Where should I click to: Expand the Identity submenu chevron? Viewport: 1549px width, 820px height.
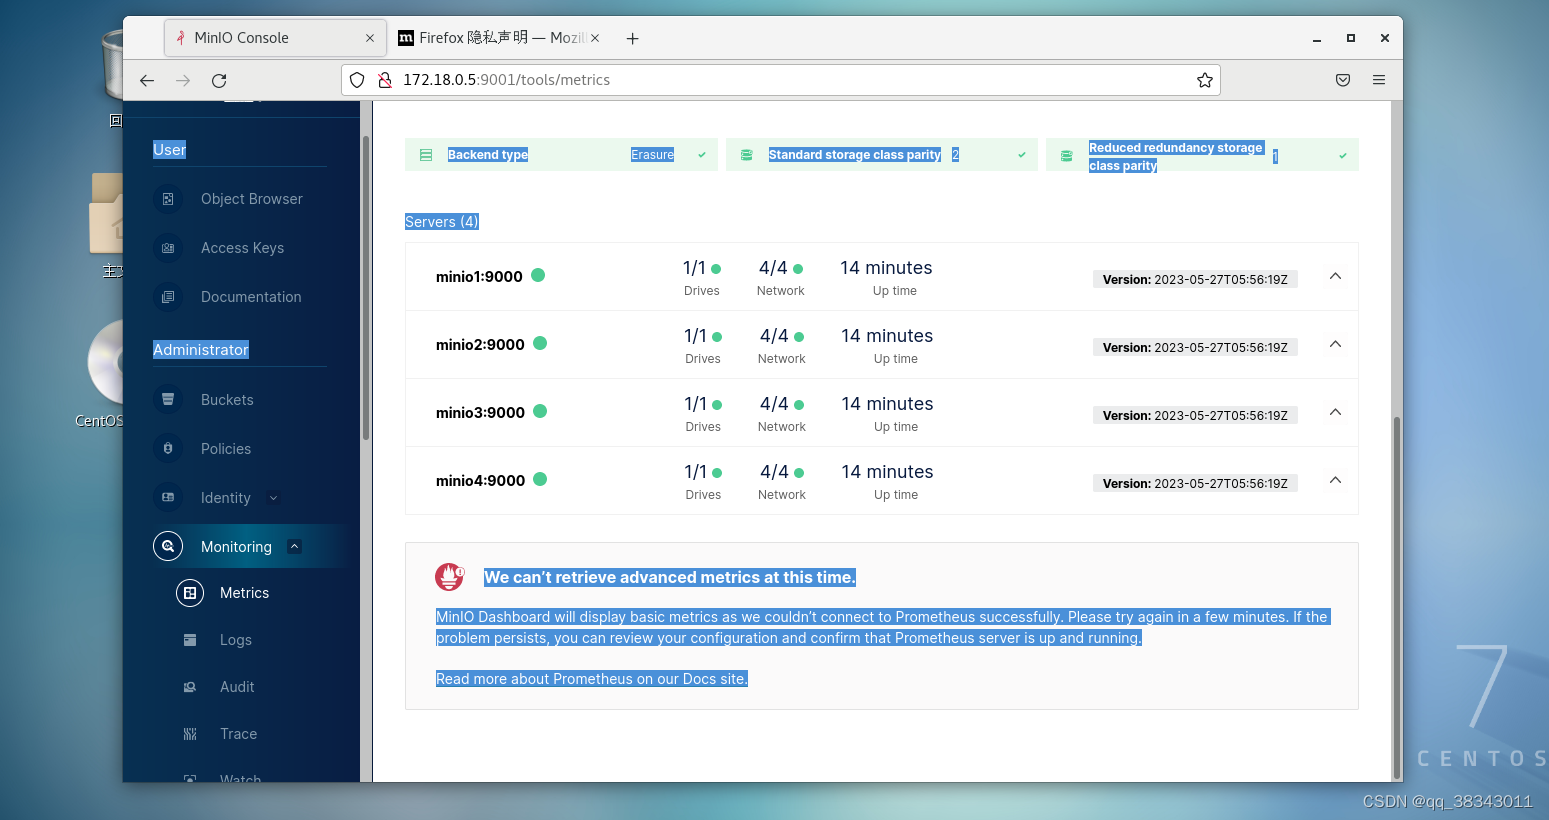(273, 498)
